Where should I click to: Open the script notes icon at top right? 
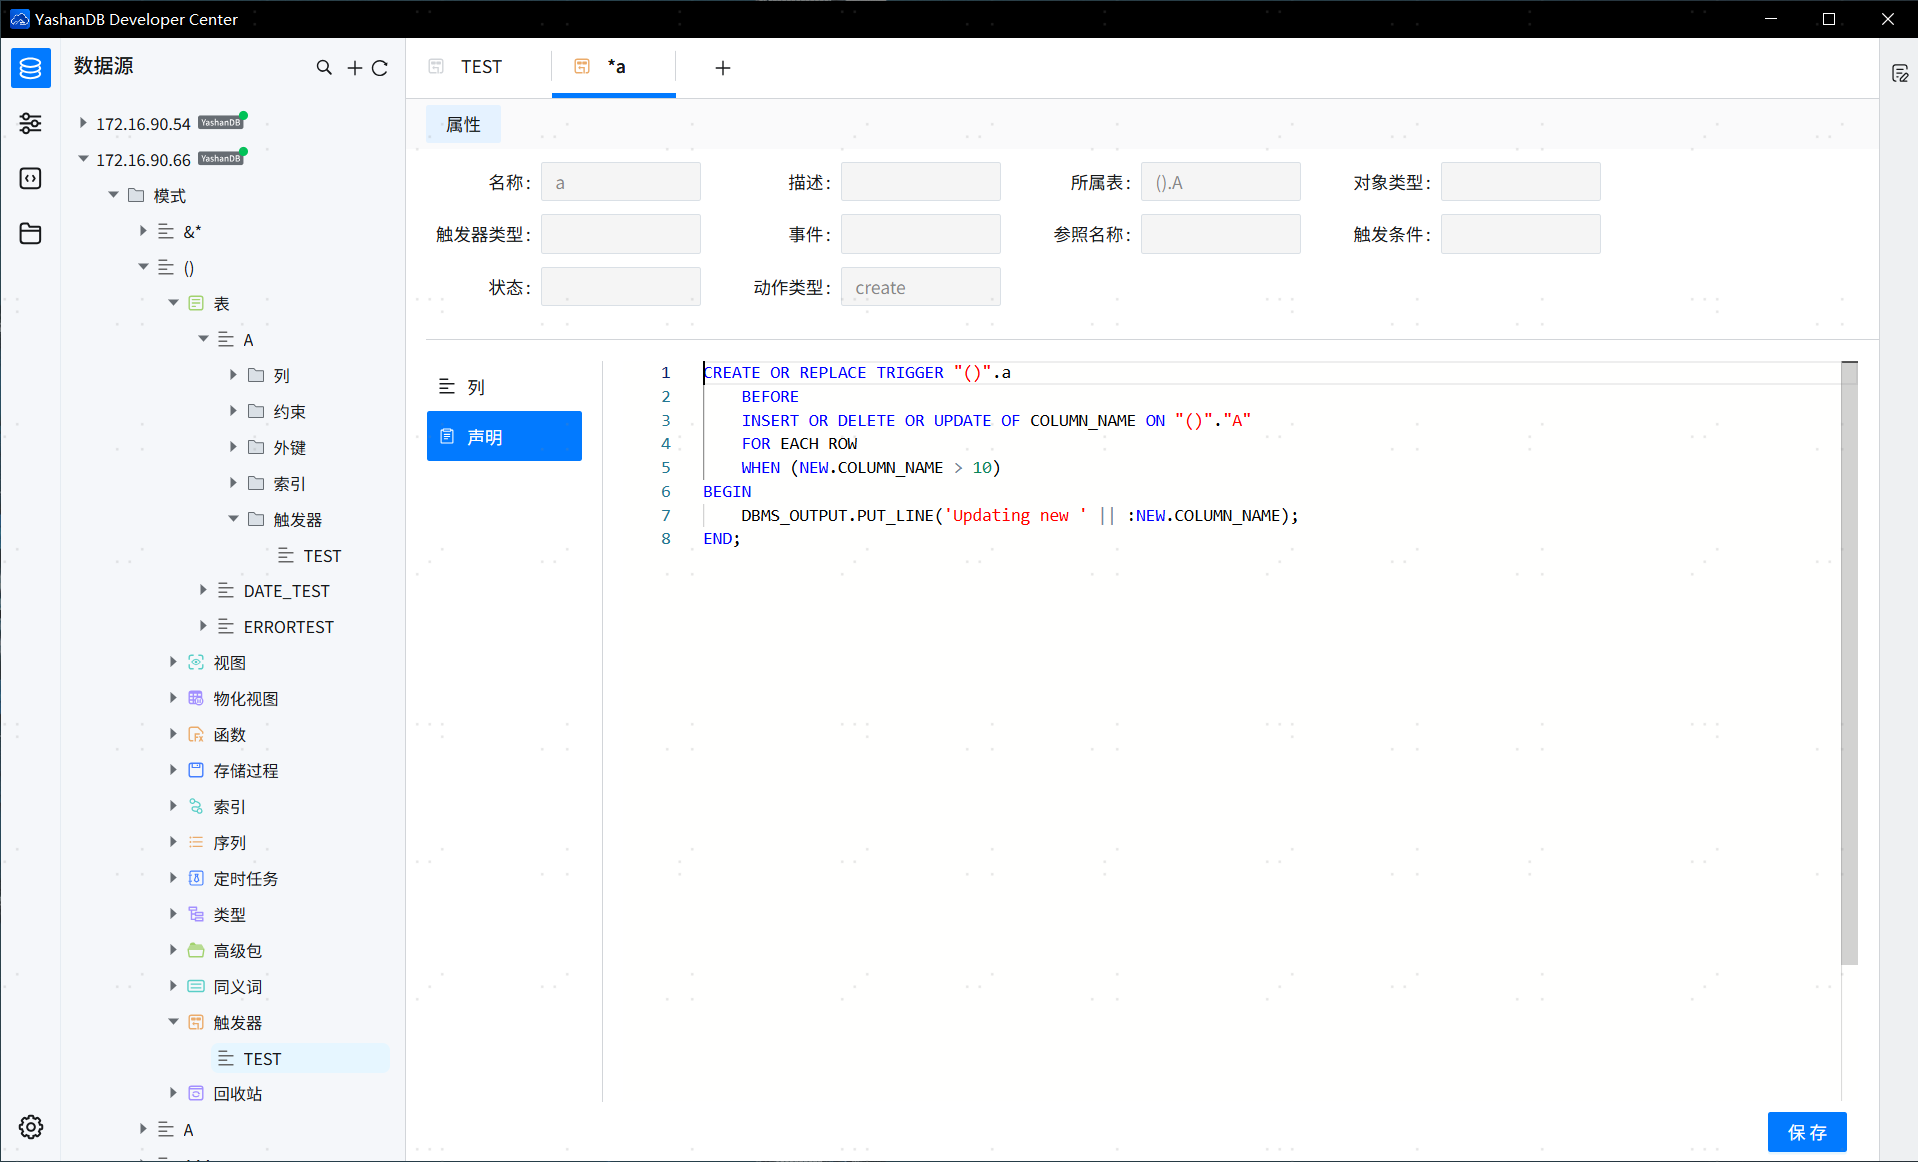1900,72
